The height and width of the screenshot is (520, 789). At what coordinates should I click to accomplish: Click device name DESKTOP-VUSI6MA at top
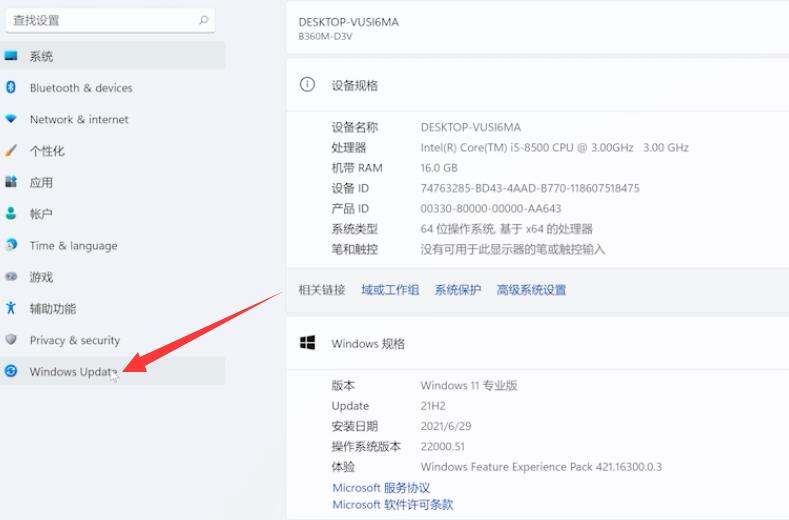[348, 22]
